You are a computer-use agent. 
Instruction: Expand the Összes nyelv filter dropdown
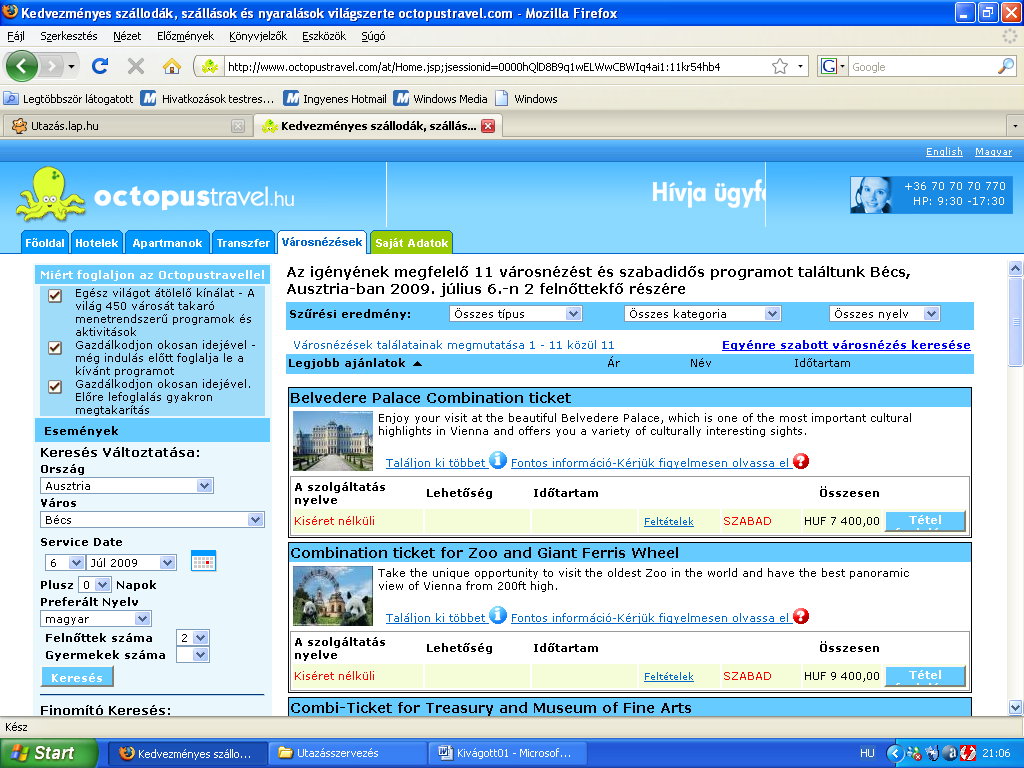point(884,314)
